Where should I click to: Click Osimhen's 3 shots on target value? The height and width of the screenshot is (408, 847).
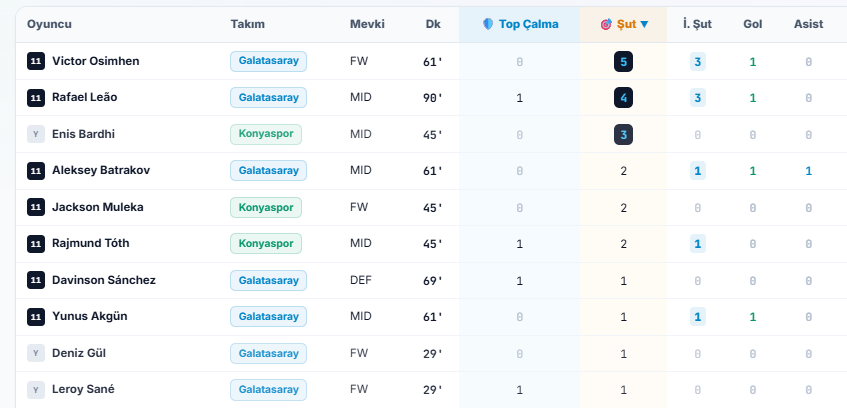[697, 62]
